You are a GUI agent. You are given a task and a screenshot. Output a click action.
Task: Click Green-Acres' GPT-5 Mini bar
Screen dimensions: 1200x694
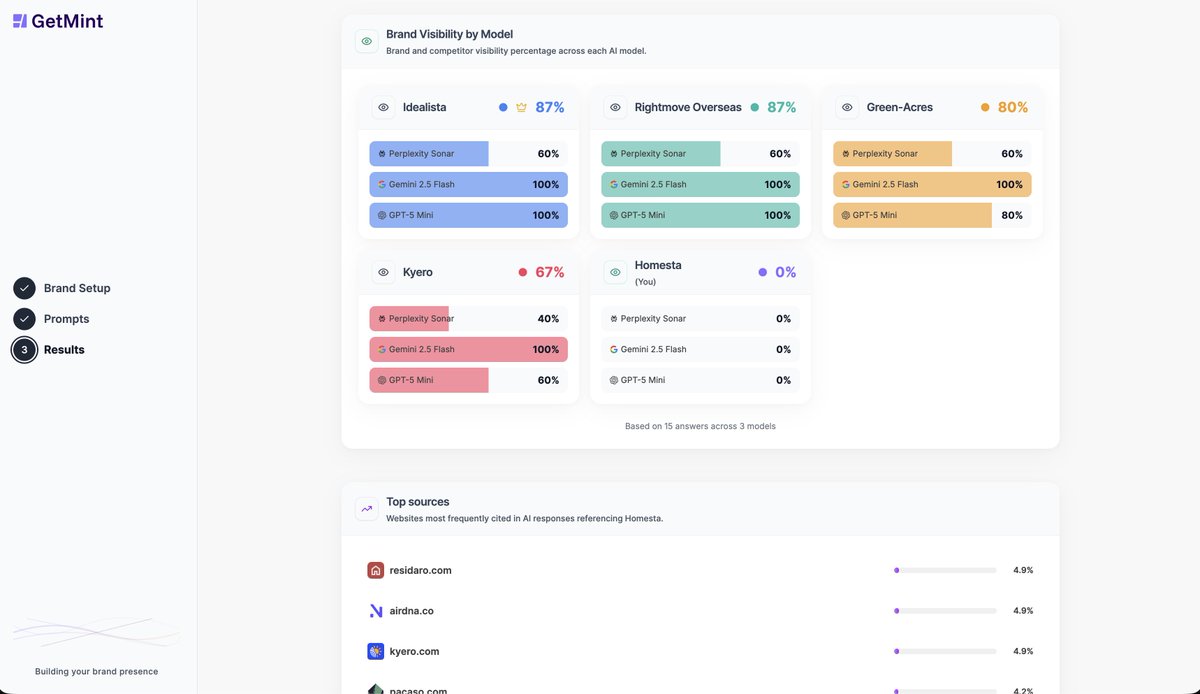click(x=932, y=215)
